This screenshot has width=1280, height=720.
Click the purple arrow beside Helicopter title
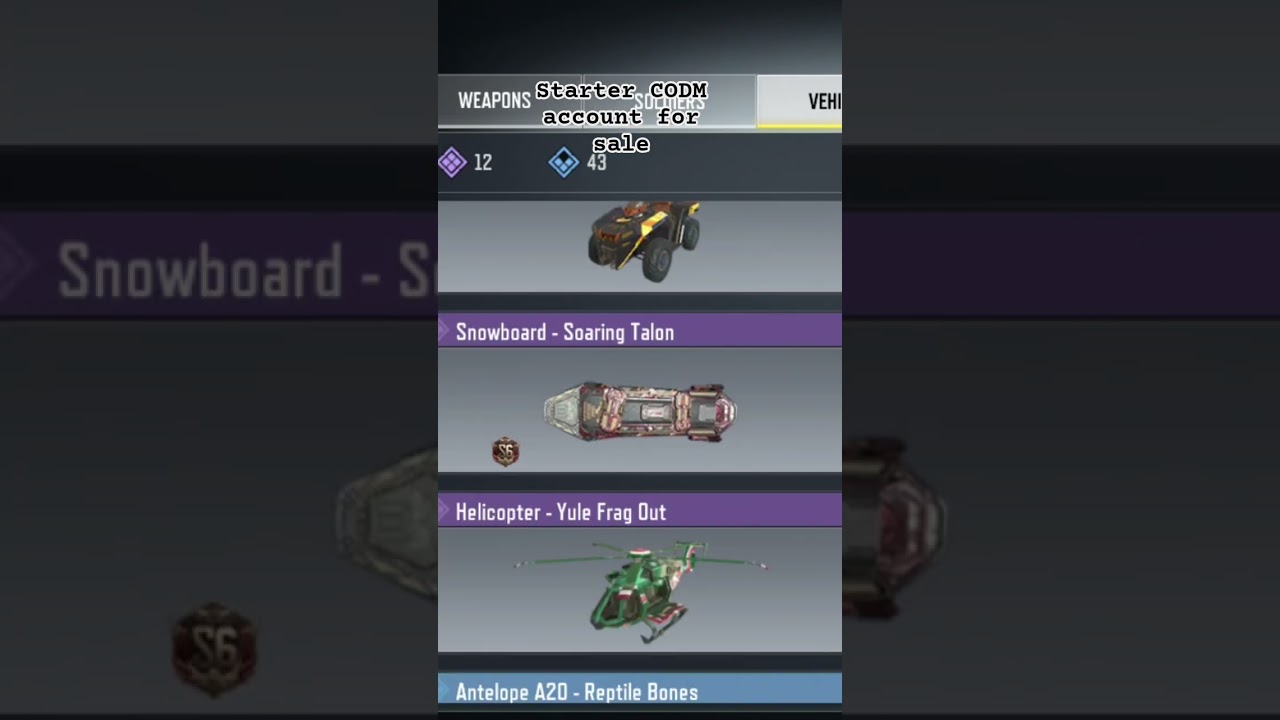click(x=443, y=511)
